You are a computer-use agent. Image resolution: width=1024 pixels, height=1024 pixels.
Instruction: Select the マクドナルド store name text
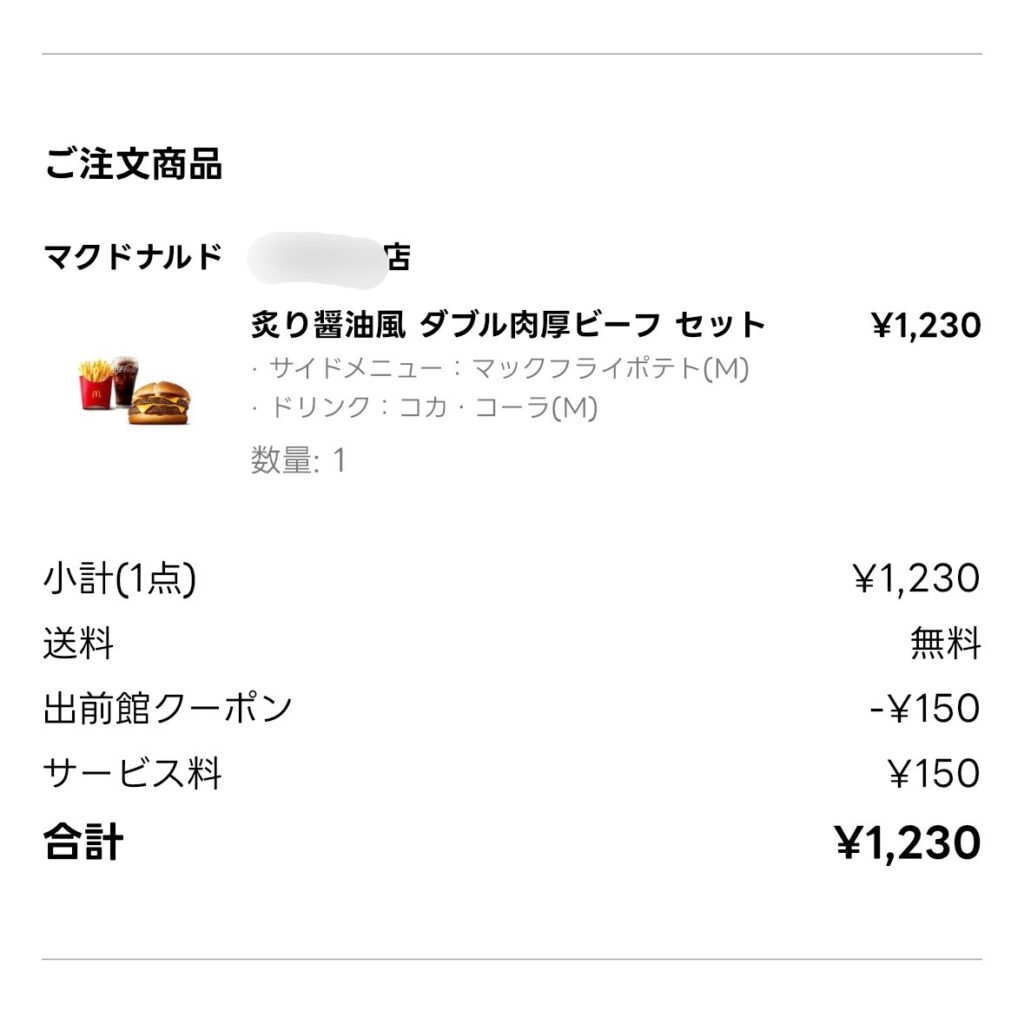point(133,258)
